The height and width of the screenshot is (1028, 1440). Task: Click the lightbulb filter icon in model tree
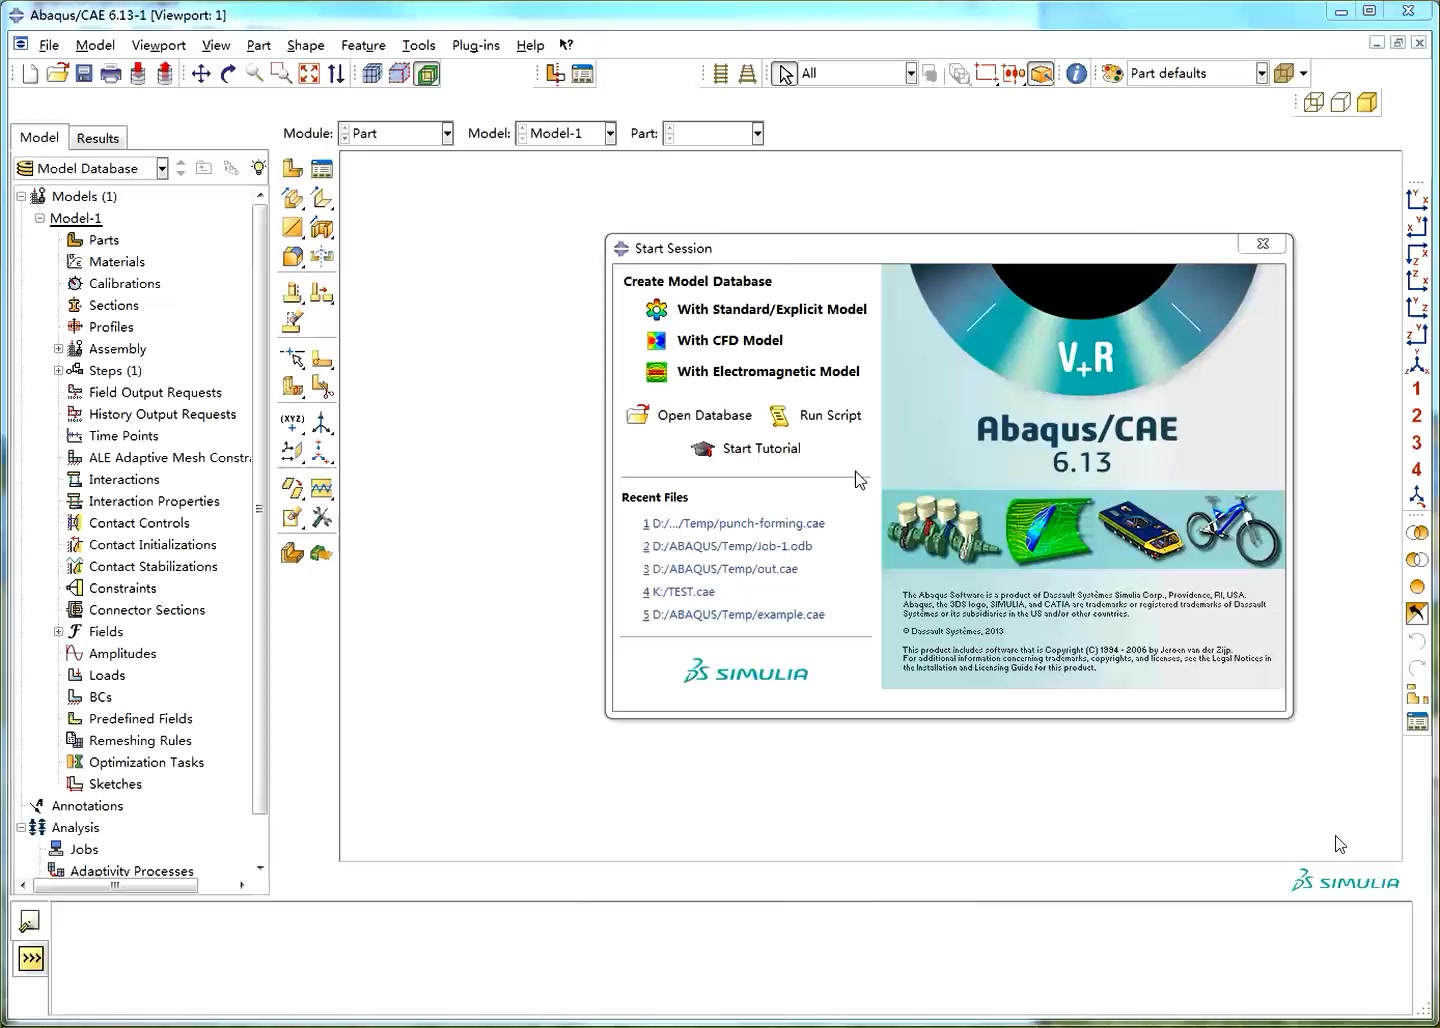point(258,168)
